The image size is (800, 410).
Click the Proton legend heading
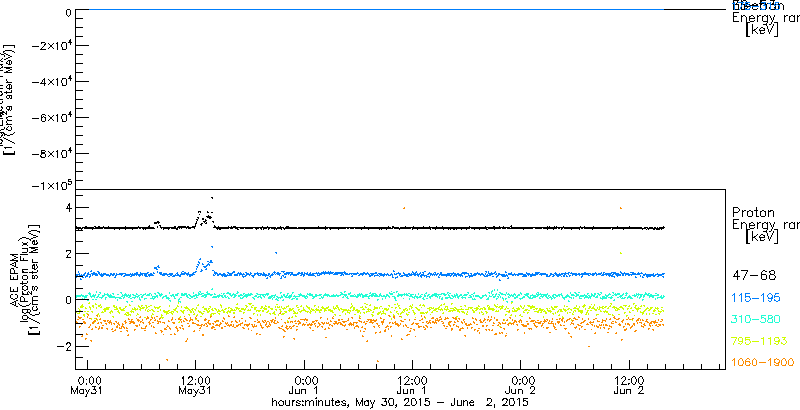(754, 212)
